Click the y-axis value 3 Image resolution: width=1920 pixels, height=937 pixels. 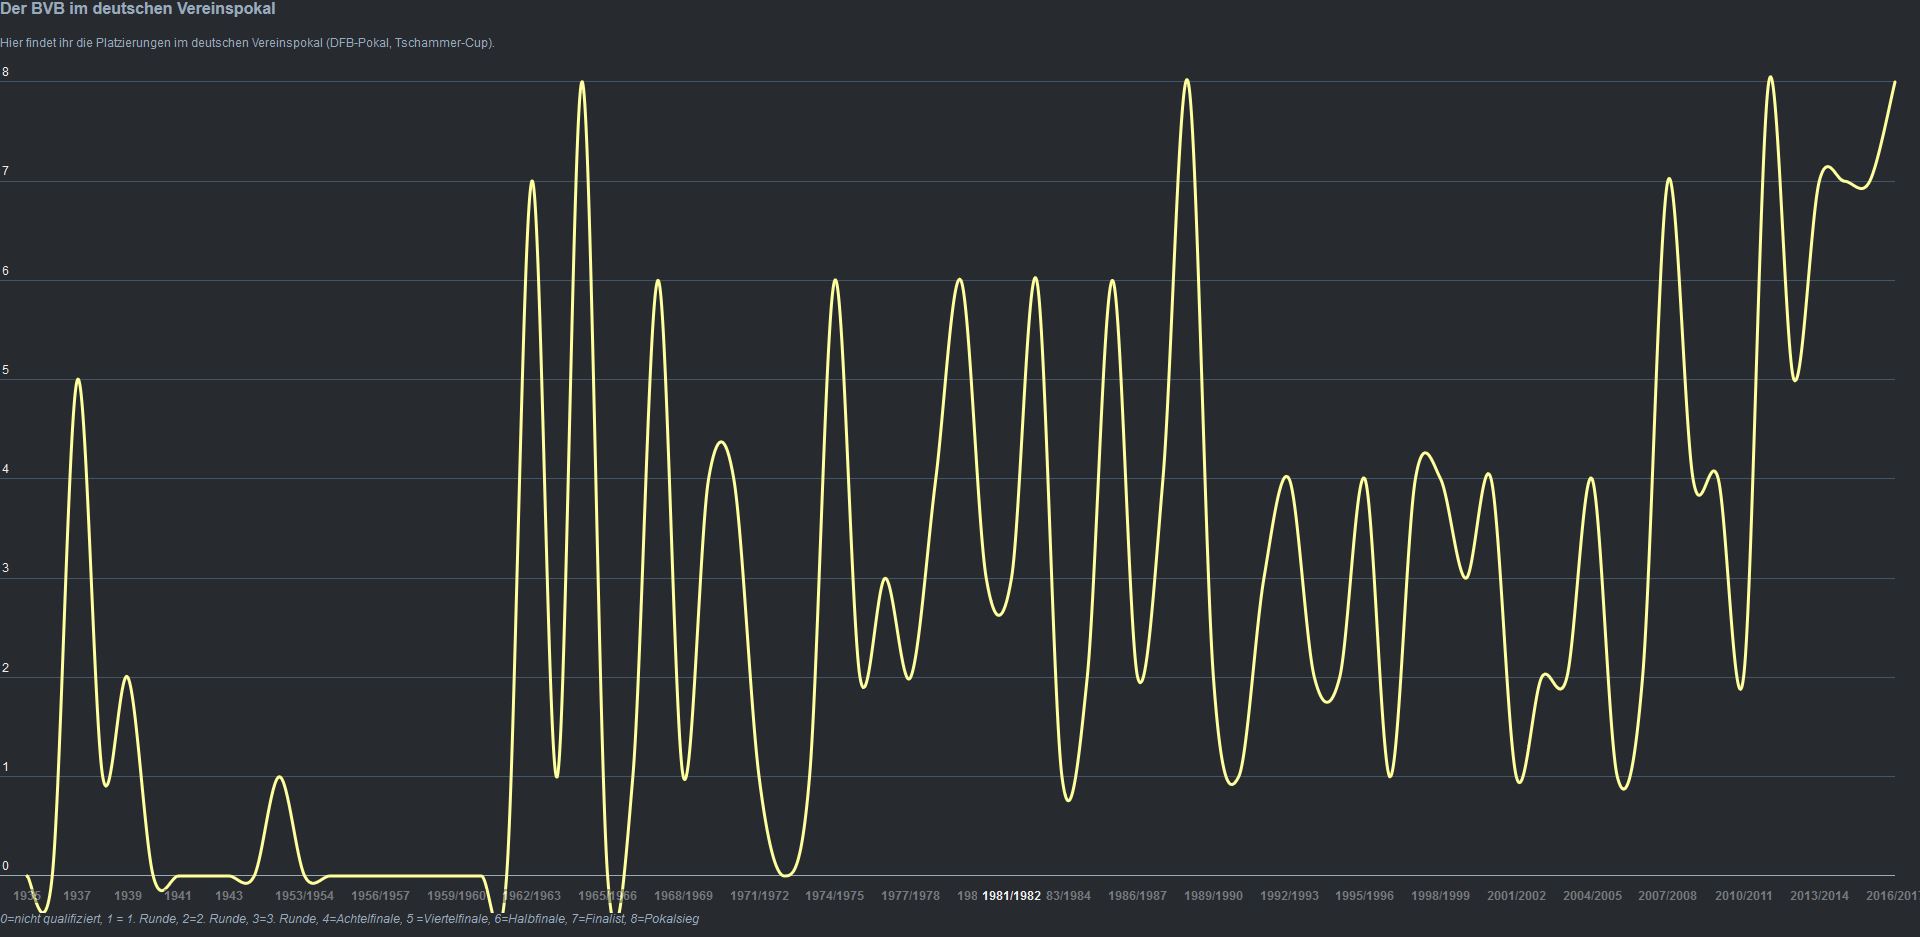click(x=5, y=568)
